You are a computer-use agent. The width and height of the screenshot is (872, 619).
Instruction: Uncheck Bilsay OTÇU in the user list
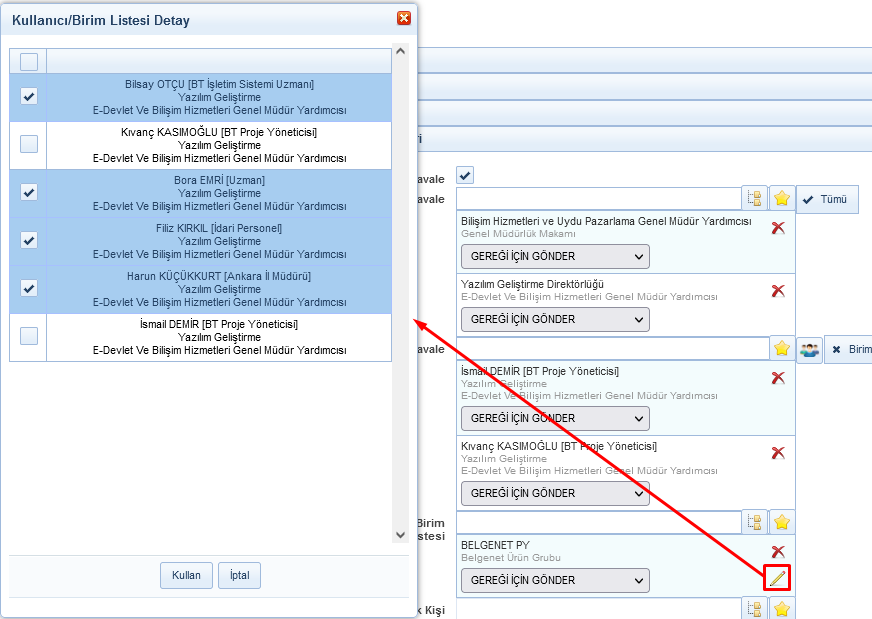tap(29, 96)
